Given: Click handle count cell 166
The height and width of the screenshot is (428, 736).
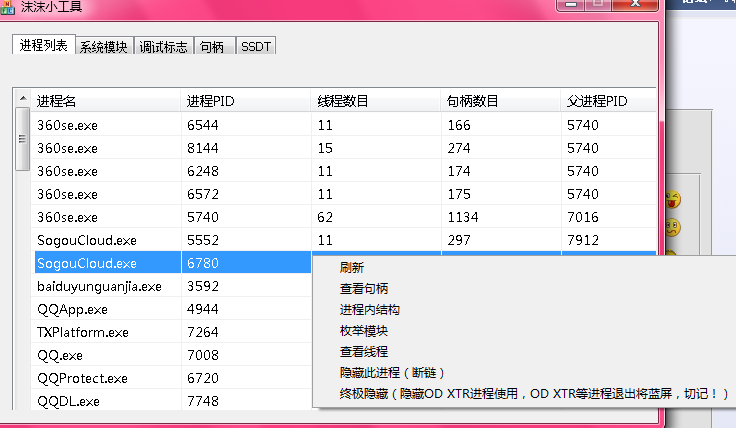Looking at the screenshot, I should [x=459, y=125].
